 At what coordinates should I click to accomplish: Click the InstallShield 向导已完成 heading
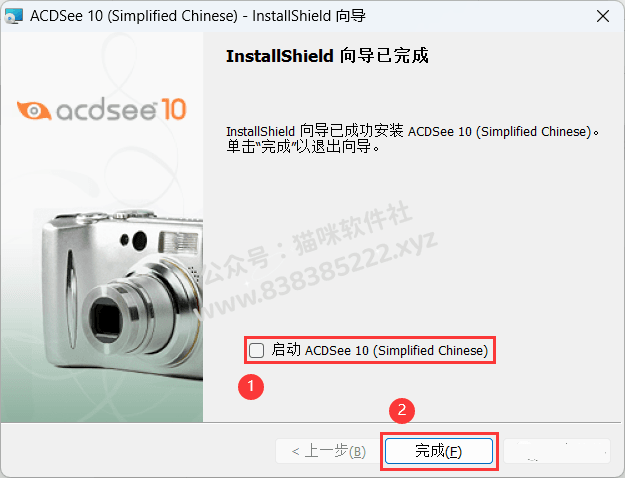click(327, 55)
